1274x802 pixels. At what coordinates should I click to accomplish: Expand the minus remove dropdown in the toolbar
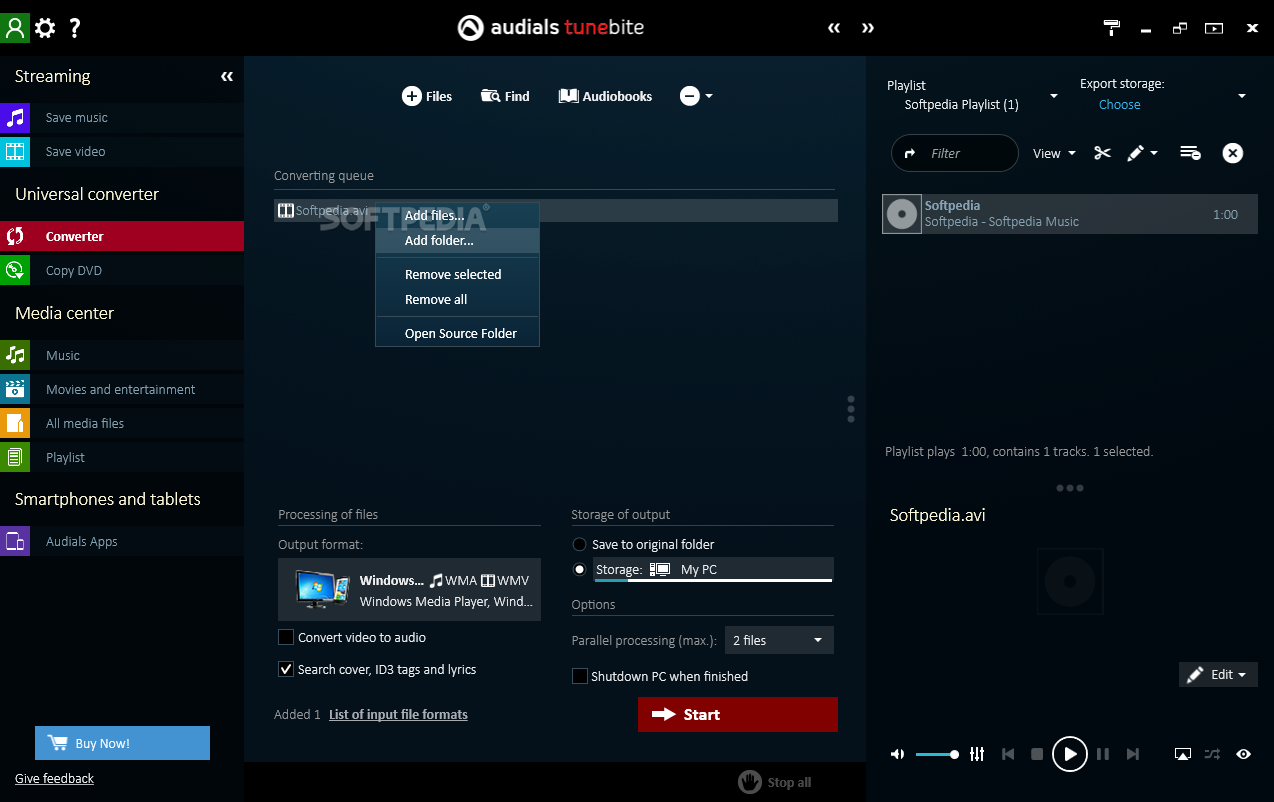click(x=696, y=96)
